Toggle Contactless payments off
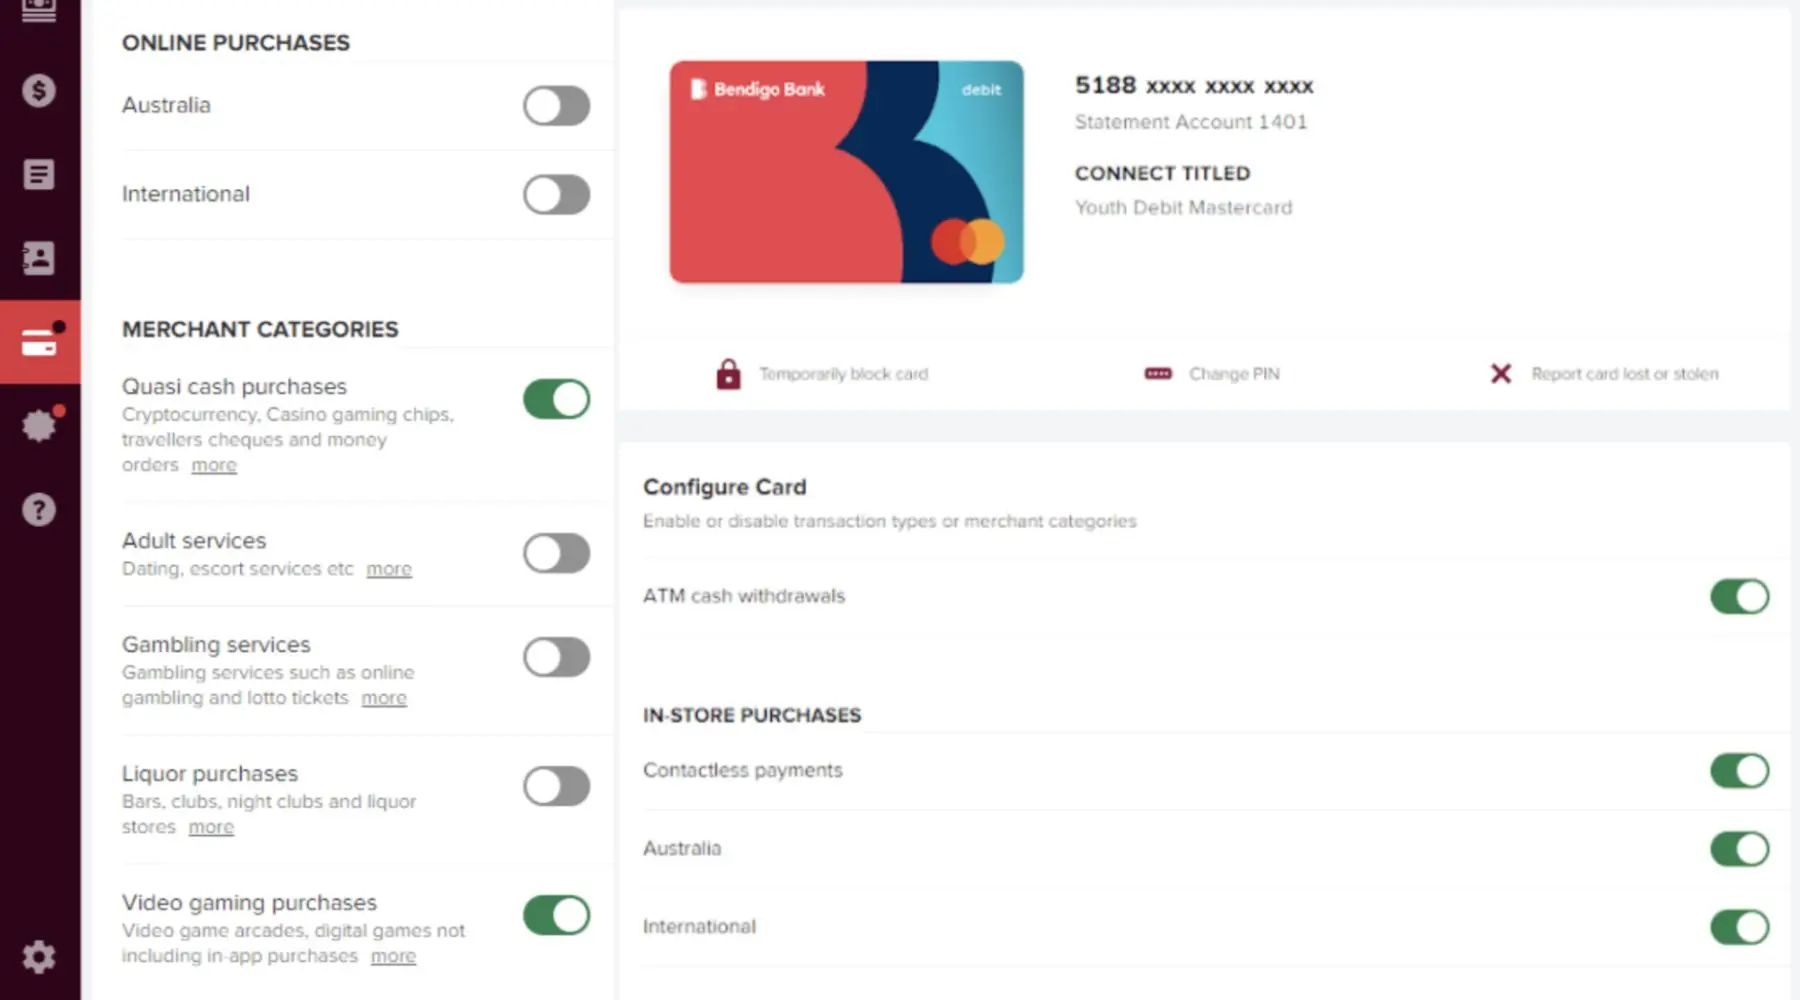The width and height of the screenshot is (1800, 1000). point(1739,771)
